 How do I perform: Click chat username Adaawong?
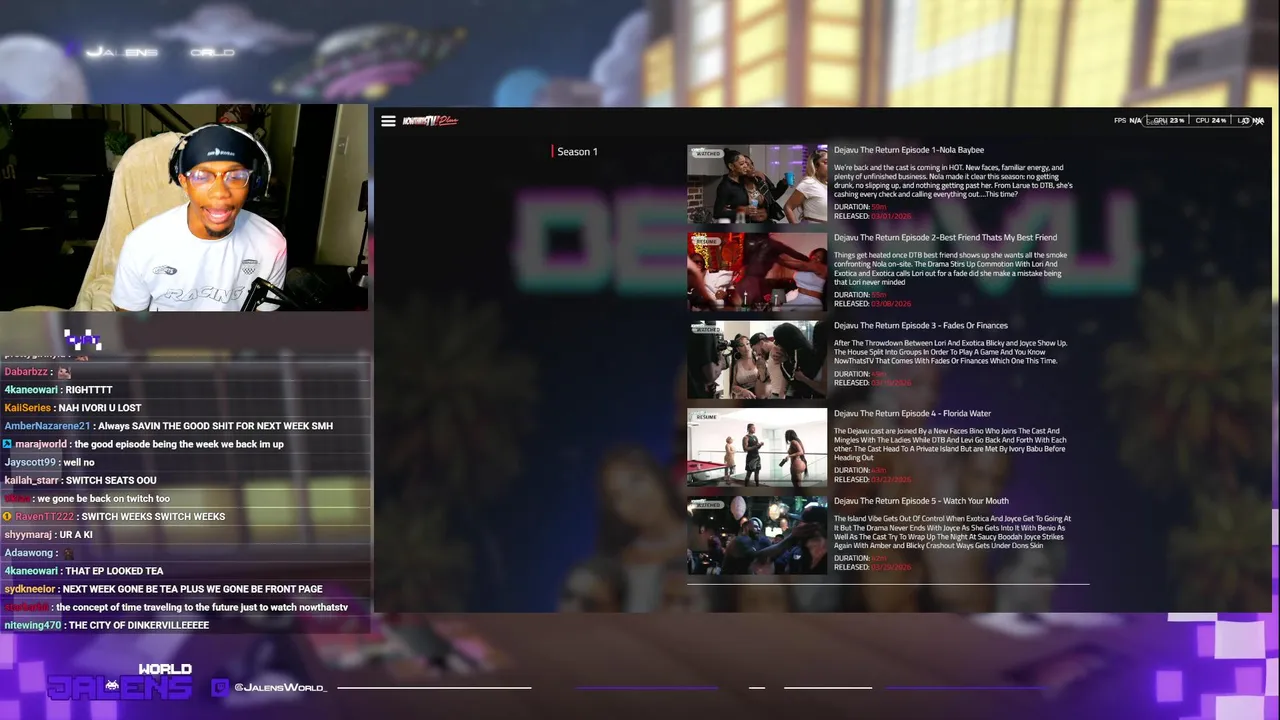pos(29,553)
